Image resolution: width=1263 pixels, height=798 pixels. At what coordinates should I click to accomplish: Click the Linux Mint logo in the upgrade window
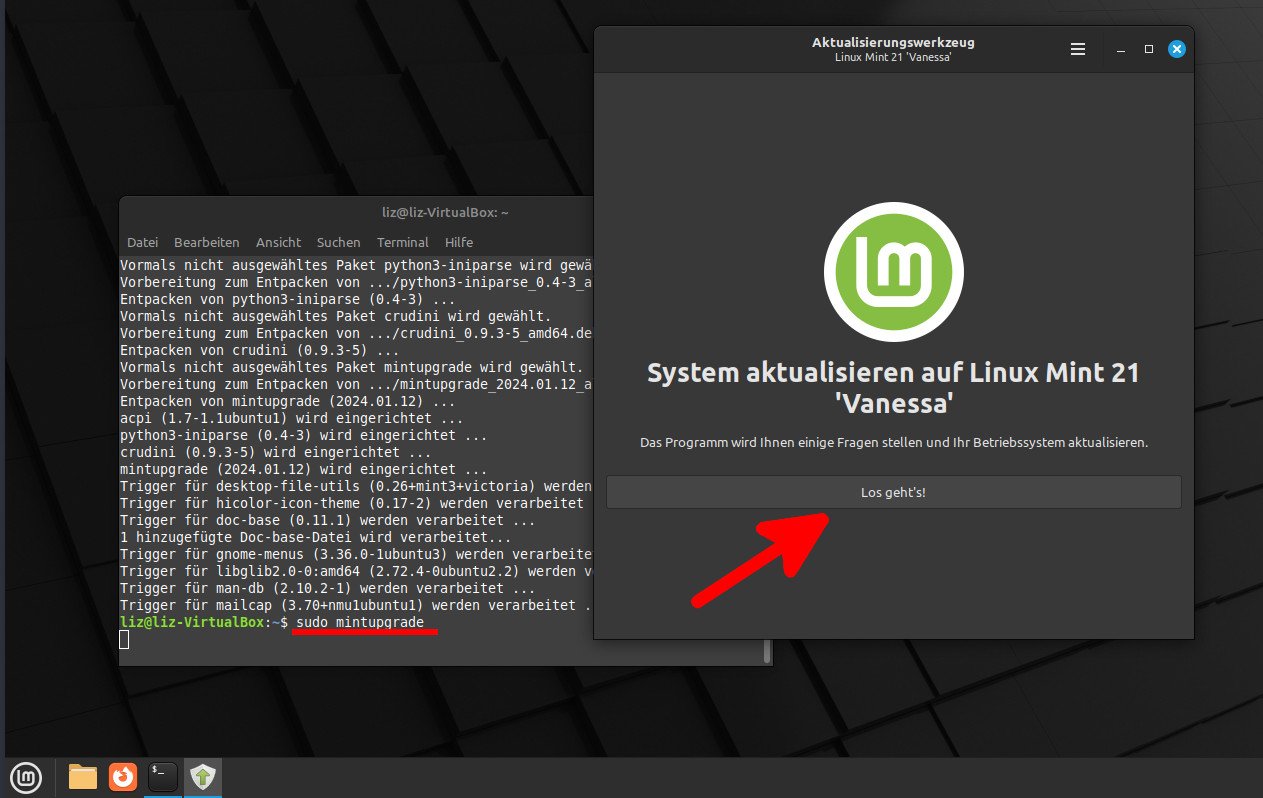(893, 271)
